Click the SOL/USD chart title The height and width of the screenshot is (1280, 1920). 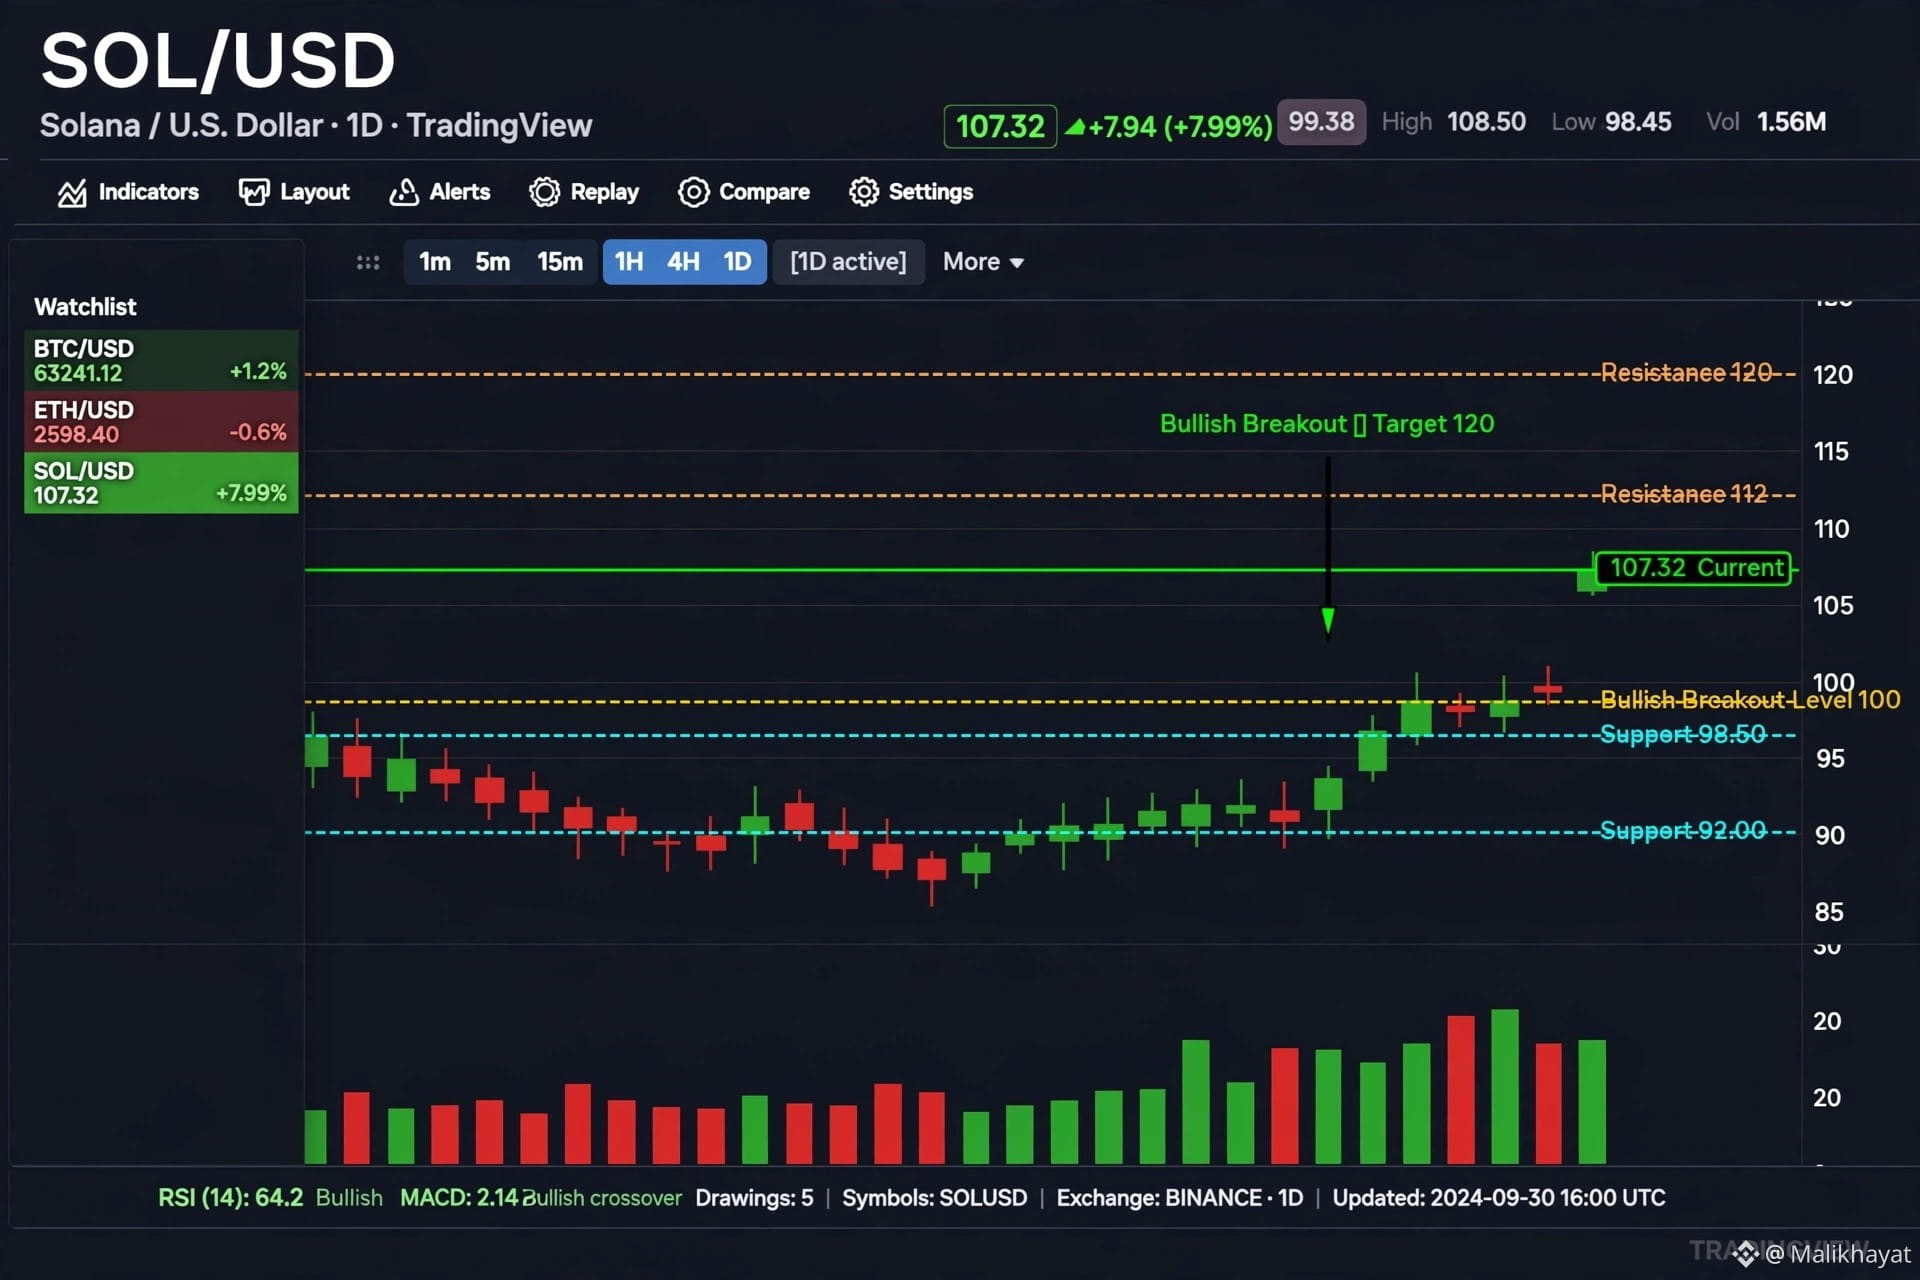pos(218,60)
